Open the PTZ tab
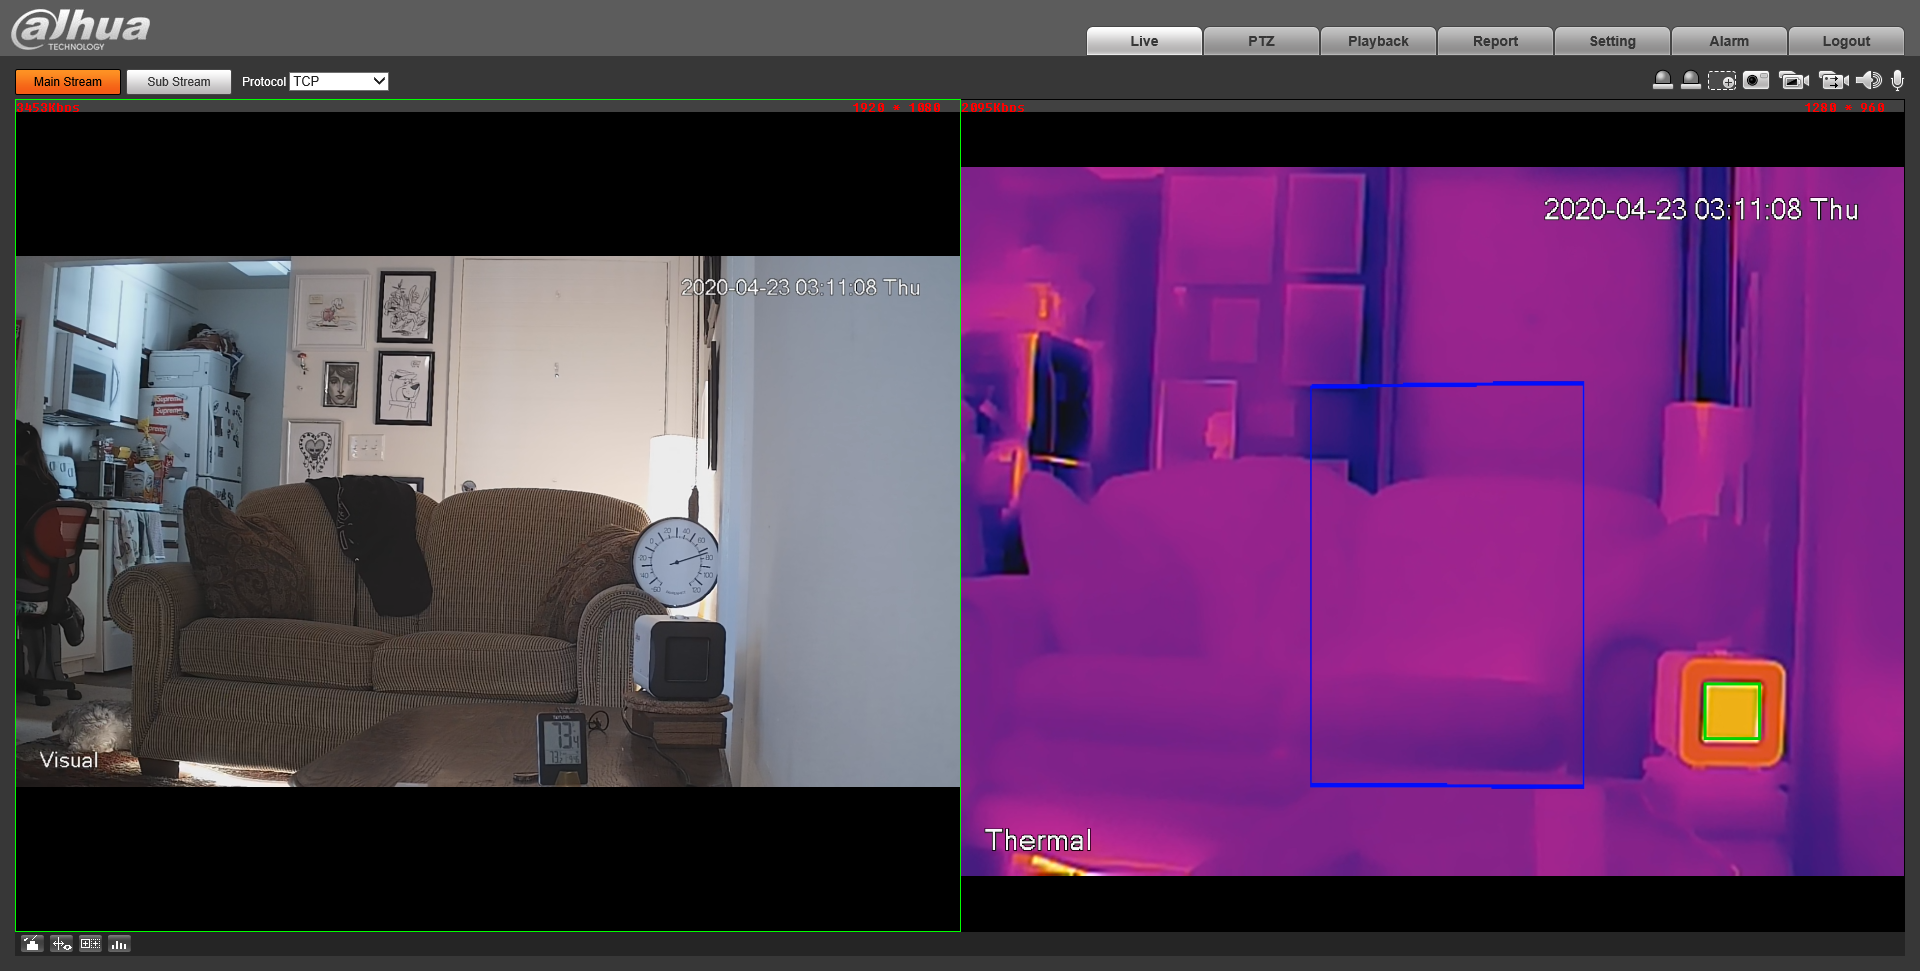1920x971 pixels. 1261,41
